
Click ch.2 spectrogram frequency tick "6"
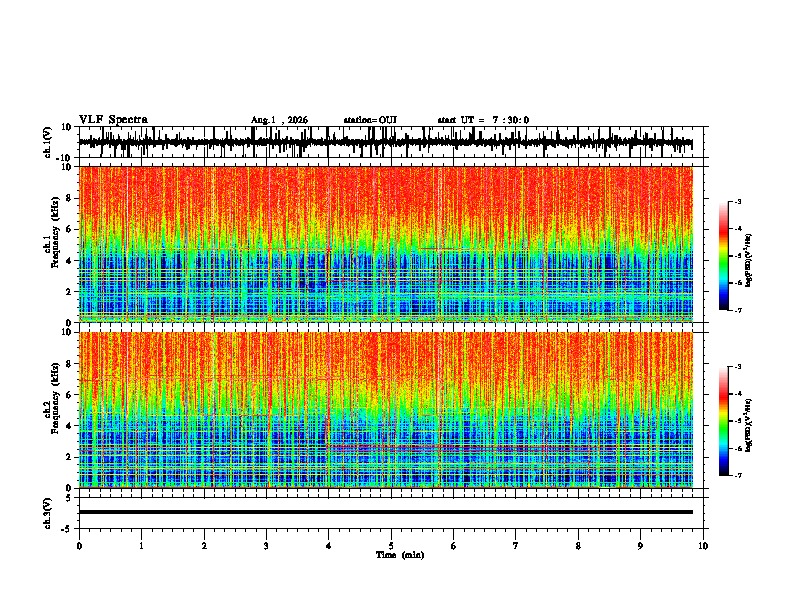pyautogui.click(x=71, y=395)
